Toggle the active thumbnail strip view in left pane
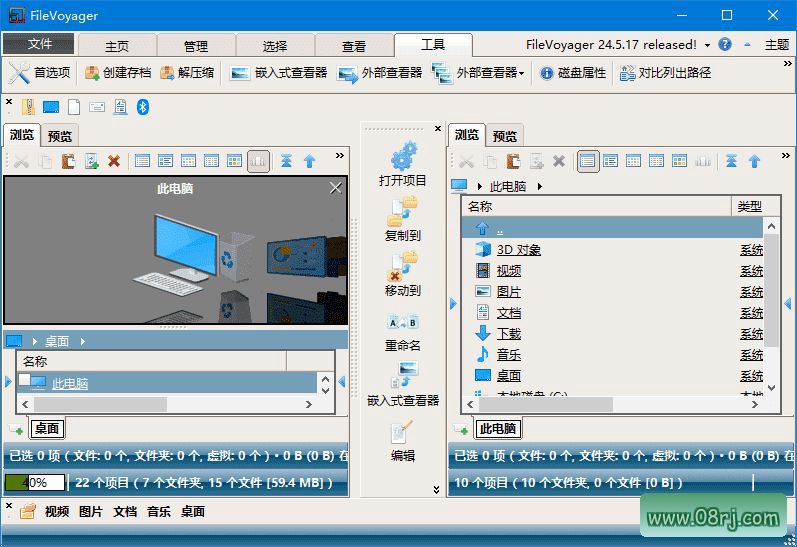Screen dimensions: 797x547 click(x=258, y=162)
